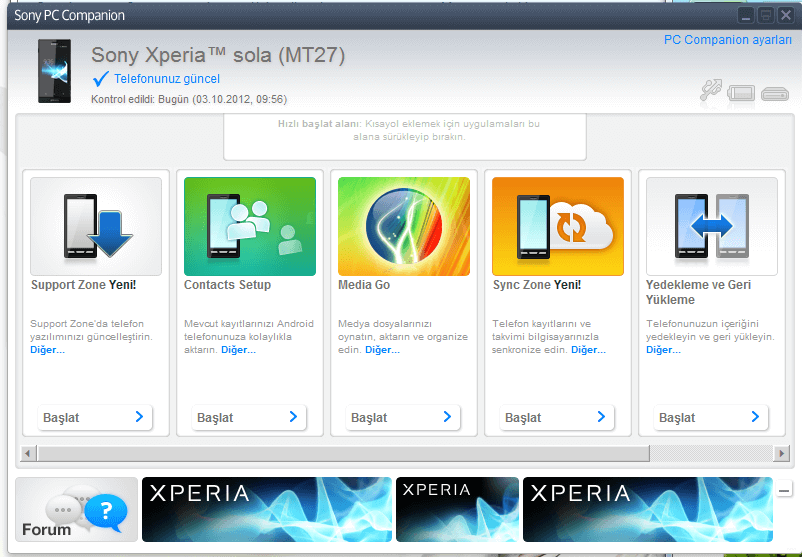The image size is (802, 557).
Task: Click the Support Zone phone download icon
Action: click(x=96, y=226)
